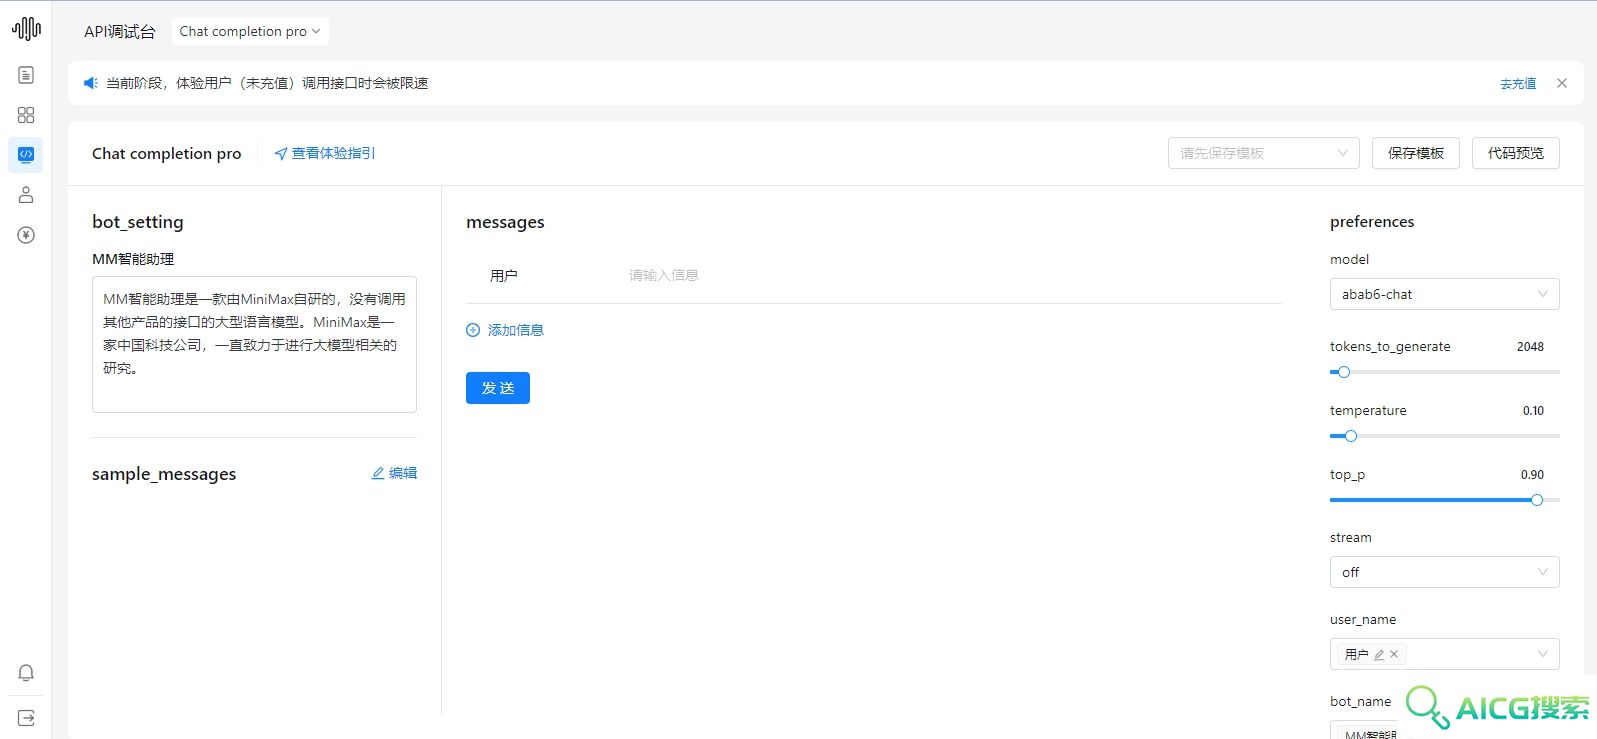The height and width of the screenshot is (739, 1597).
Task: Expand the user_name dropdown arrow
Action: (1543, 654)
